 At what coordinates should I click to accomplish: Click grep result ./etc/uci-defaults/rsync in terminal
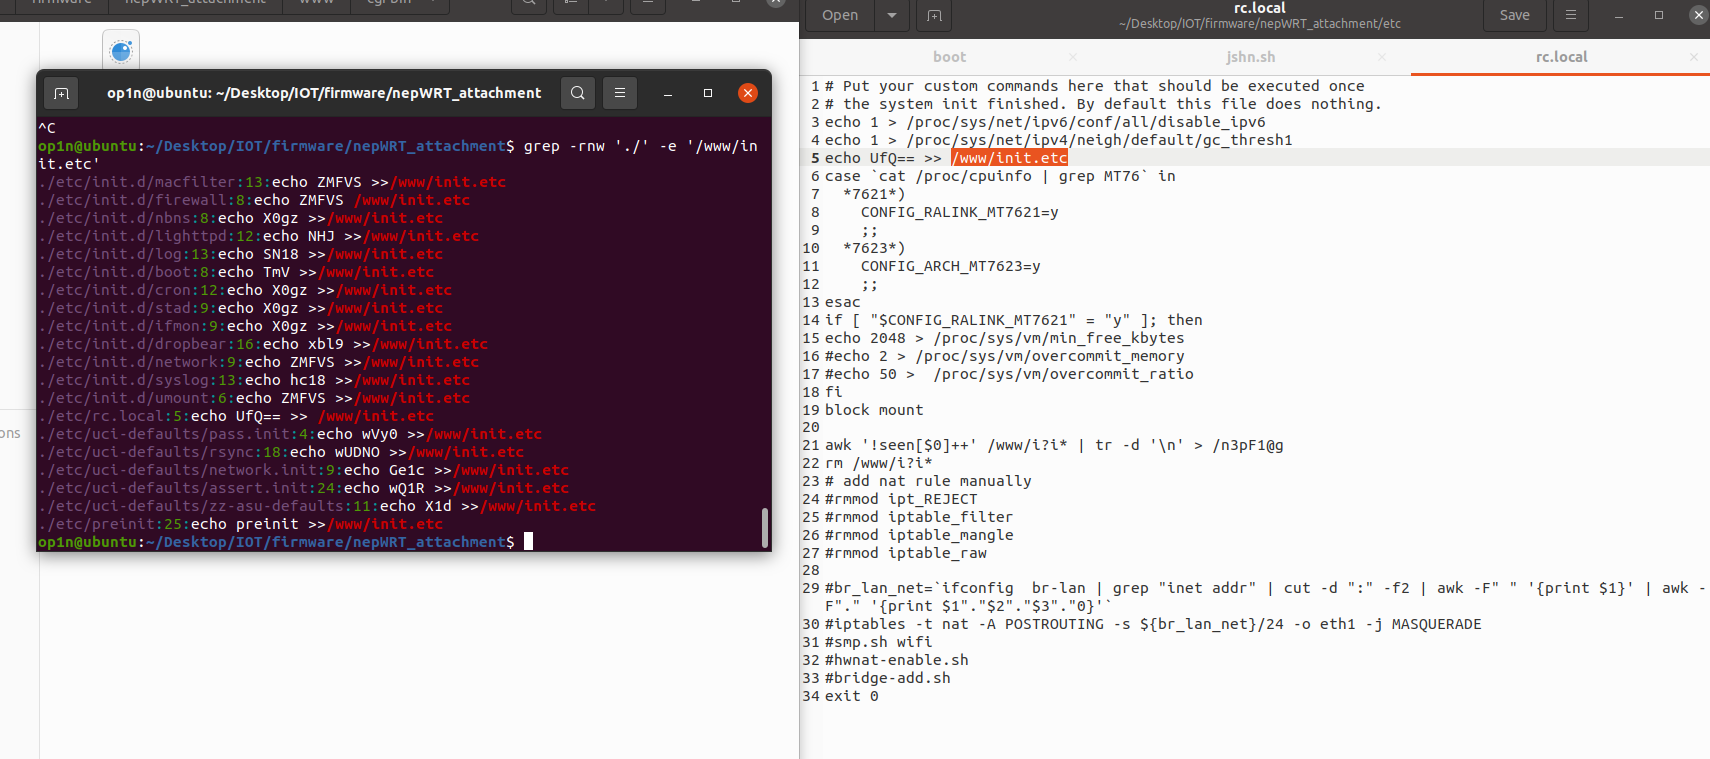pyautogui.click(x=281, y=452)
